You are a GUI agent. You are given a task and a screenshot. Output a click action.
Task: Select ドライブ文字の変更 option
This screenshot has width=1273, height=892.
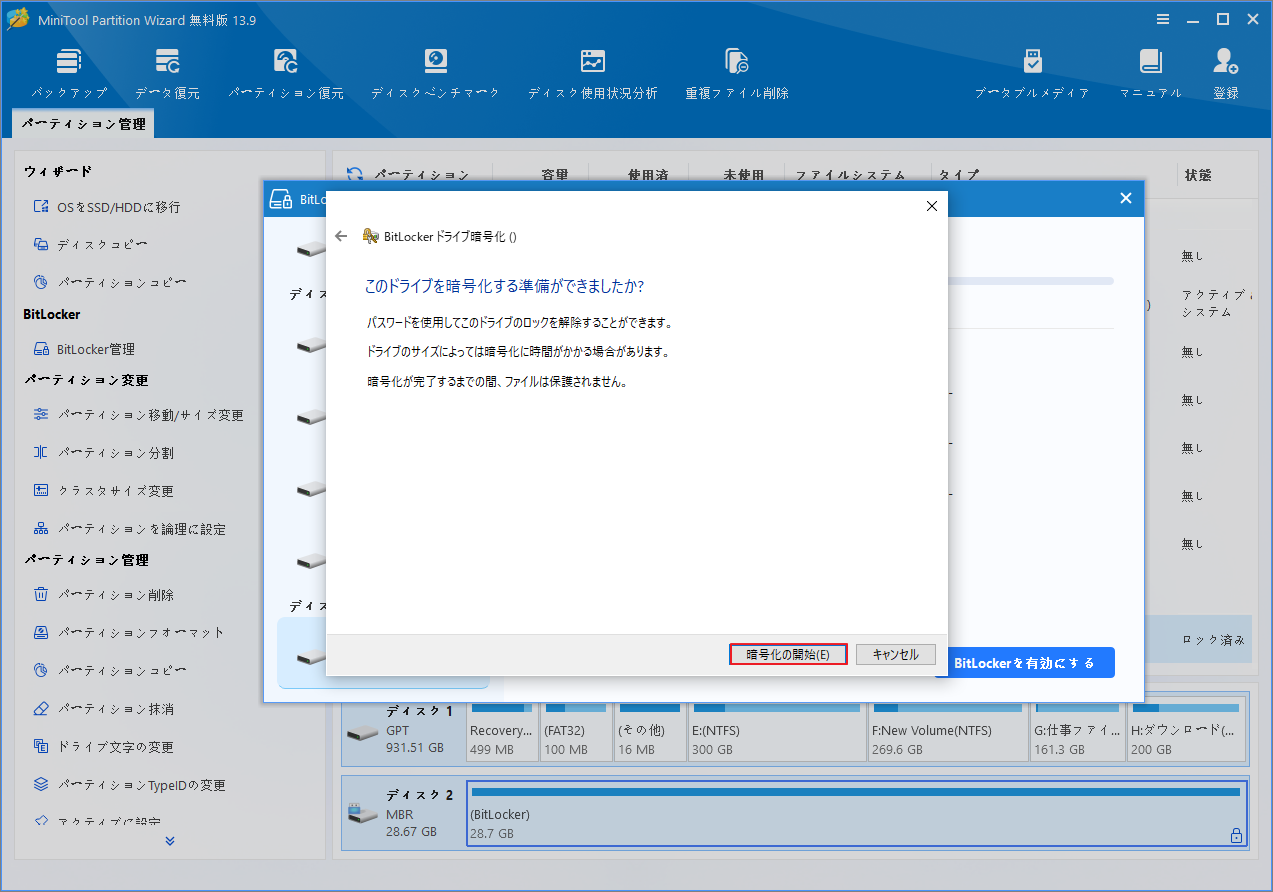104,747
